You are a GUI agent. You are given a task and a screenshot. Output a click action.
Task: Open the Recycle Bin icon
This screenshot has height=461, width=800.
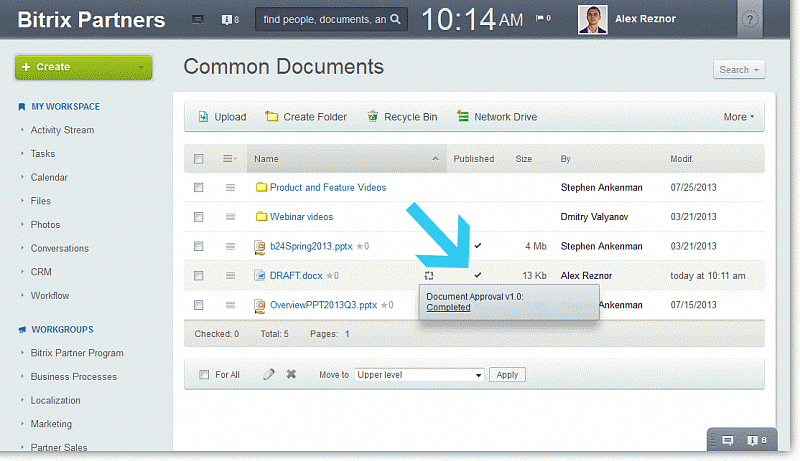373,117
